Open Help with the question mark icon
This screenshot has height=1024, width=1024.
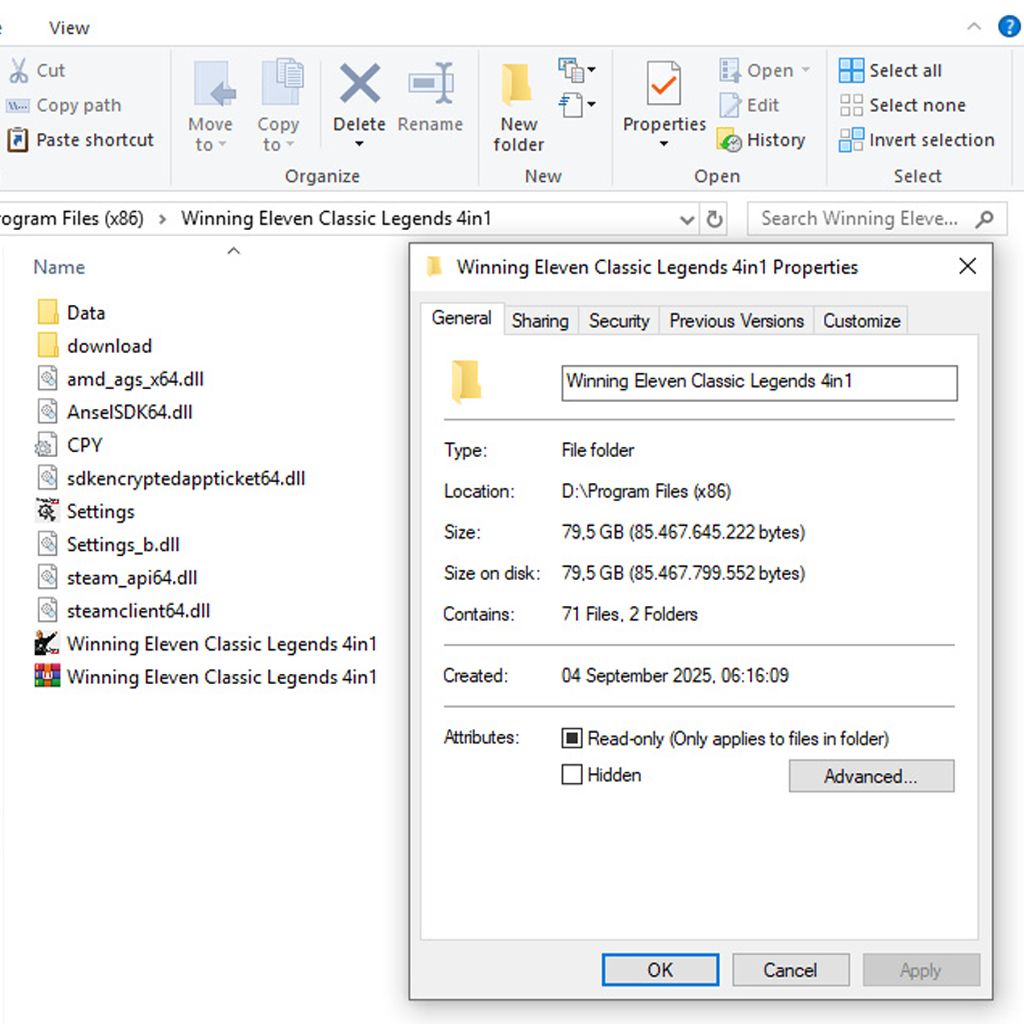1009,27
